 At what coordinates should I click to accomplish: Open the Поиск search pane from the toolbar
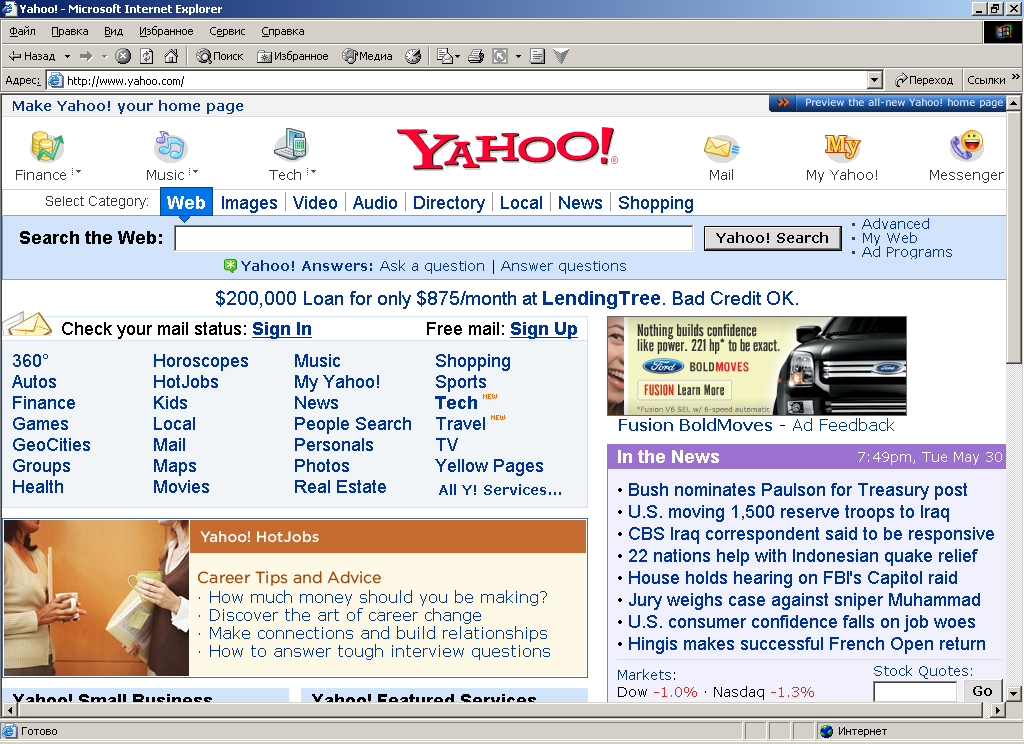[x=219, y=56]
